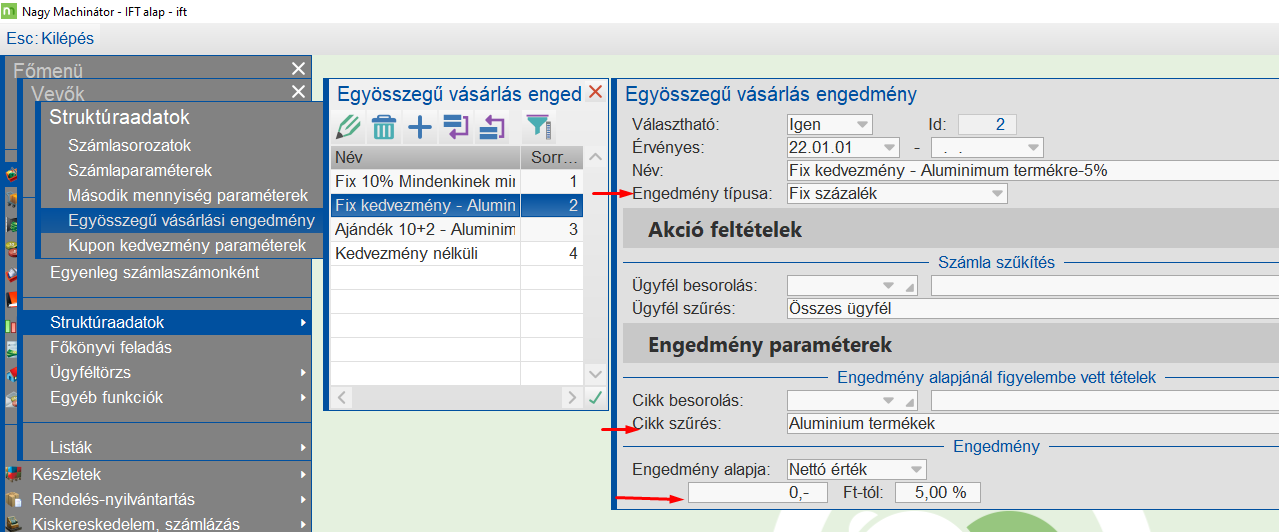Click the Készletek module icon
1279x532 pixels.
12,474
